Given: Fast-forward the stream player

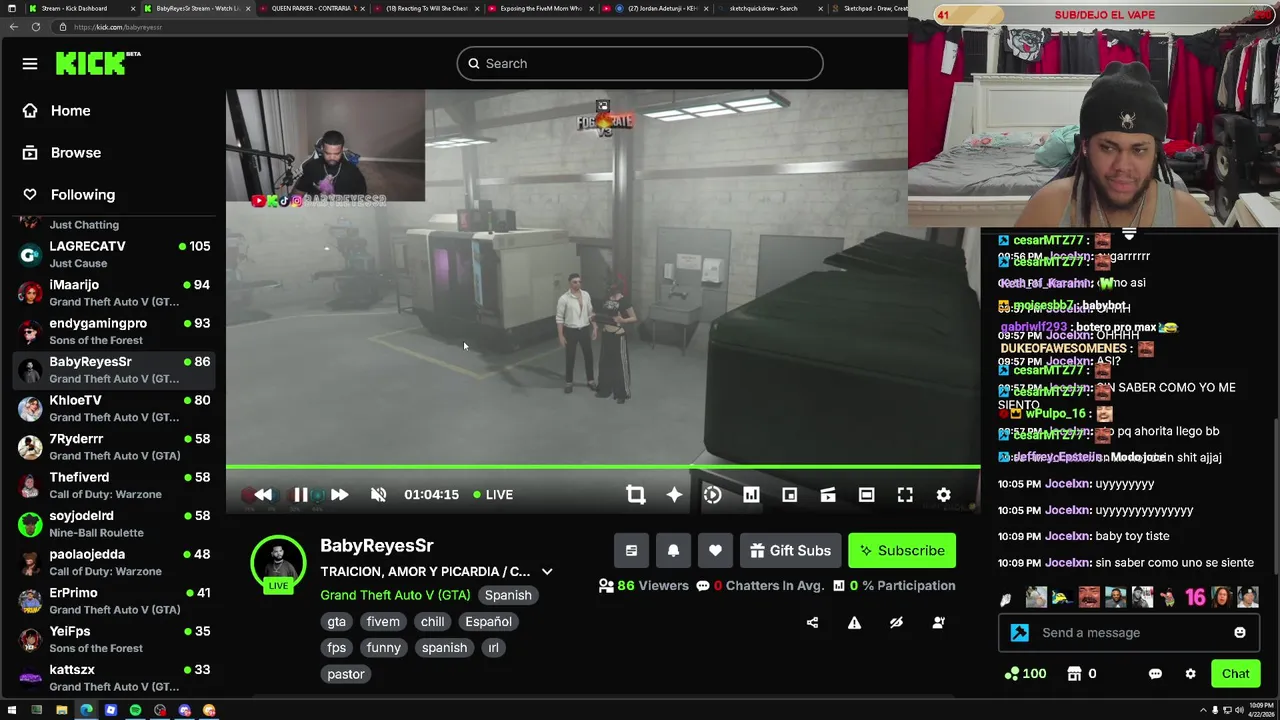Looking at the screenshot, I should pos(339,495).
